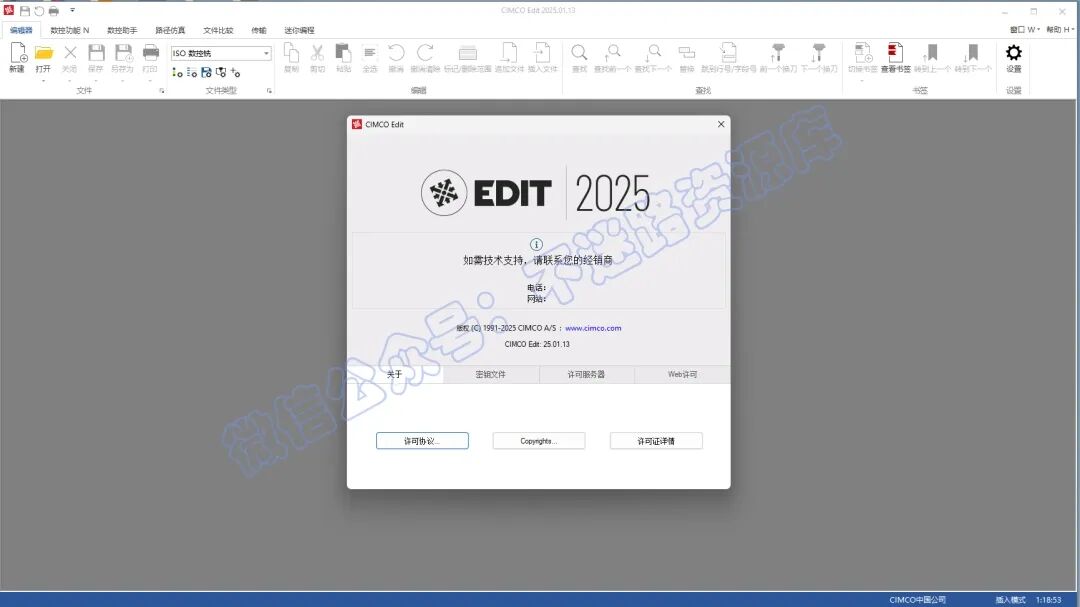
Task: Select the 密钥文件 tab in dialog
Action: click(x=490, y=374)
